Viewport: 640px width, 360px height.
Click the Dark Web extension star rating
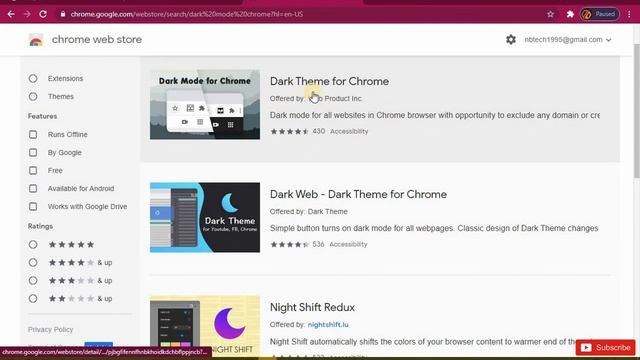coord(289,244)
